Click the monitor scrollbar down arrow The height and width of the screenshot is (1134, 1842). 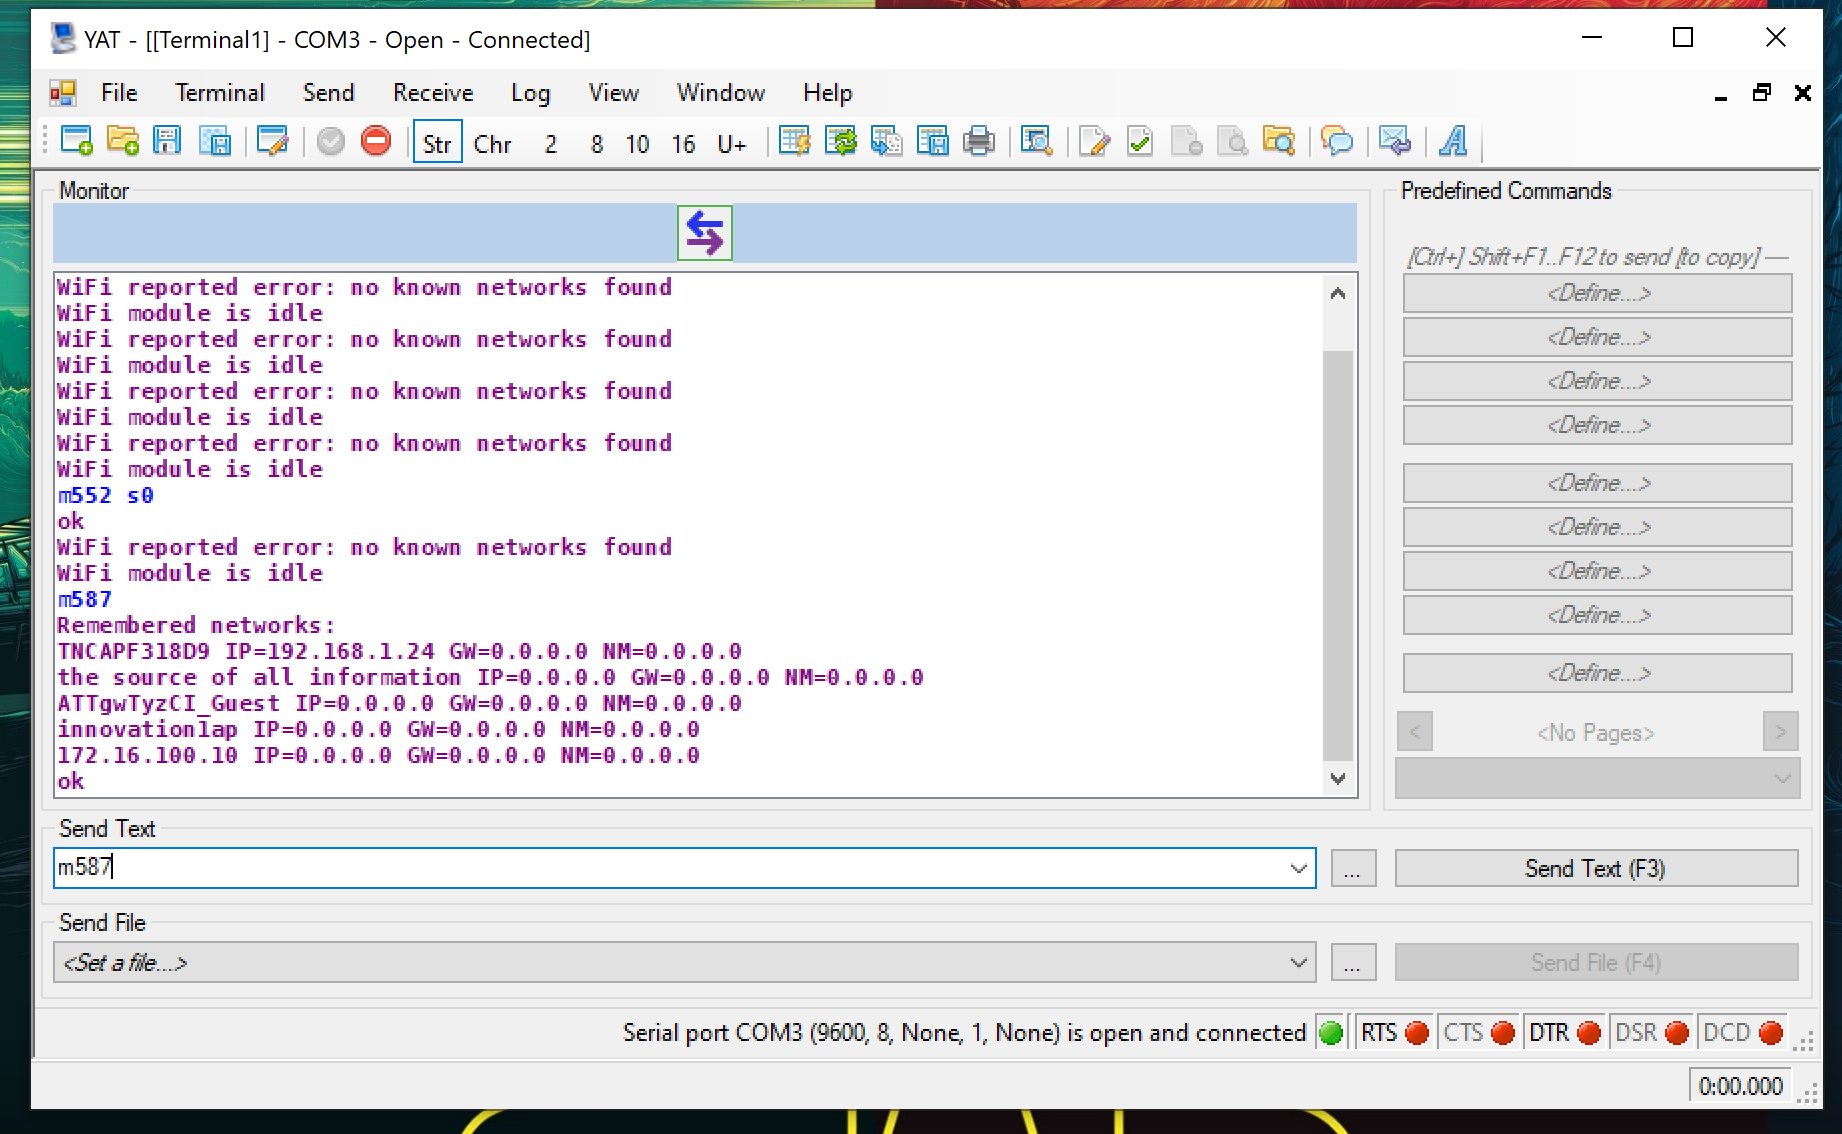point(1338,778)
